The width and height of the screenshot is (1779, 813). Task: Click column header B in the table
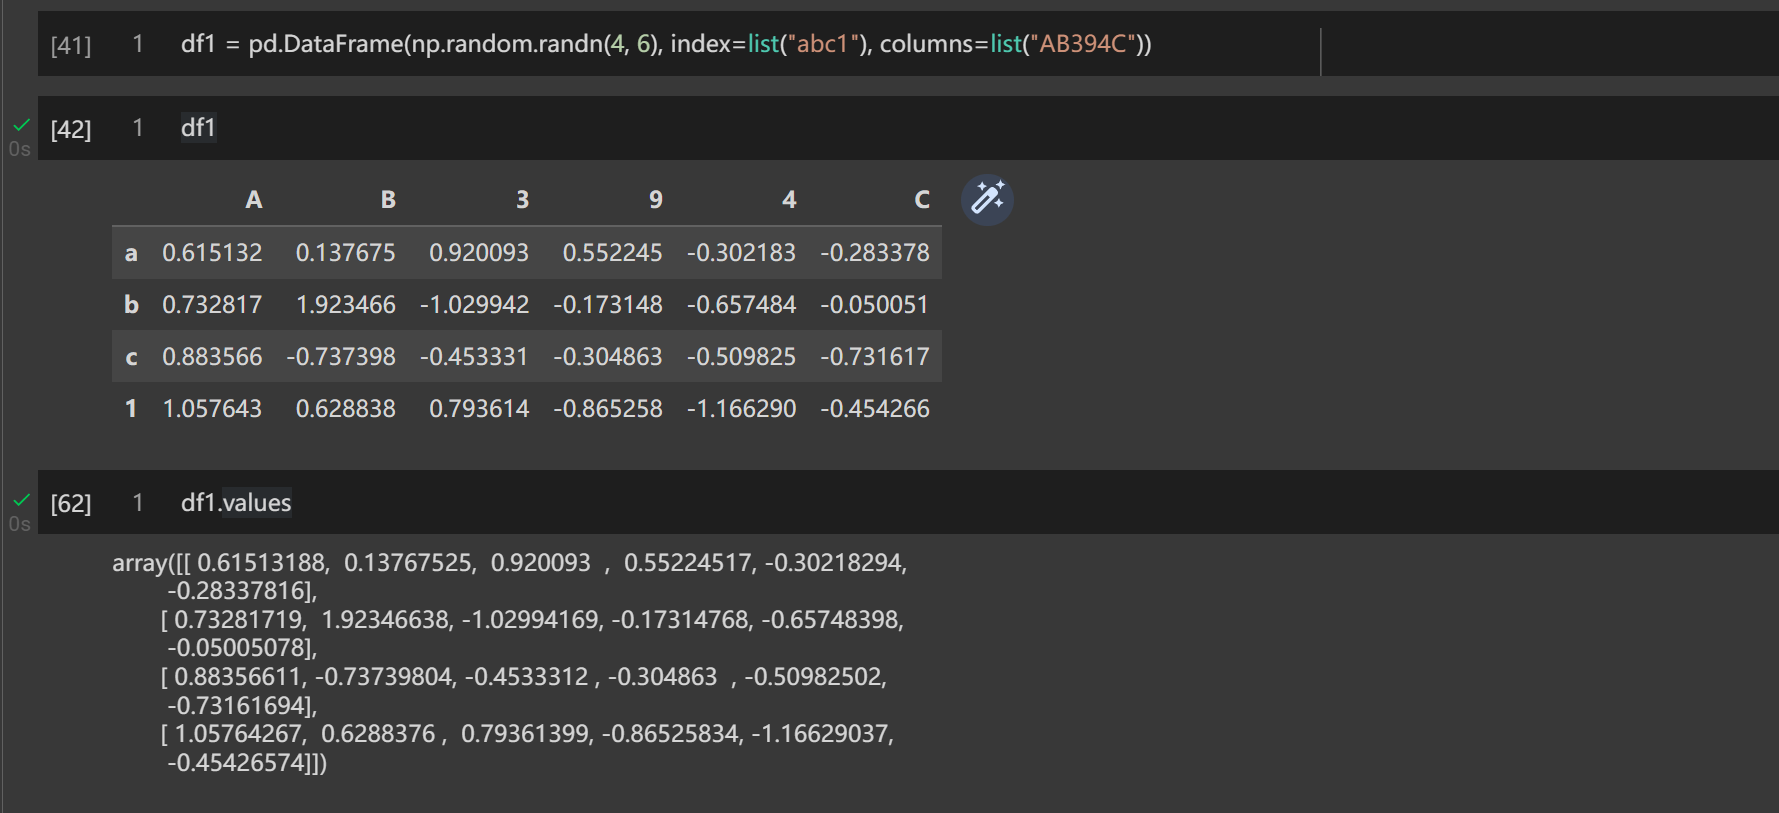click(x=388, y=200)
